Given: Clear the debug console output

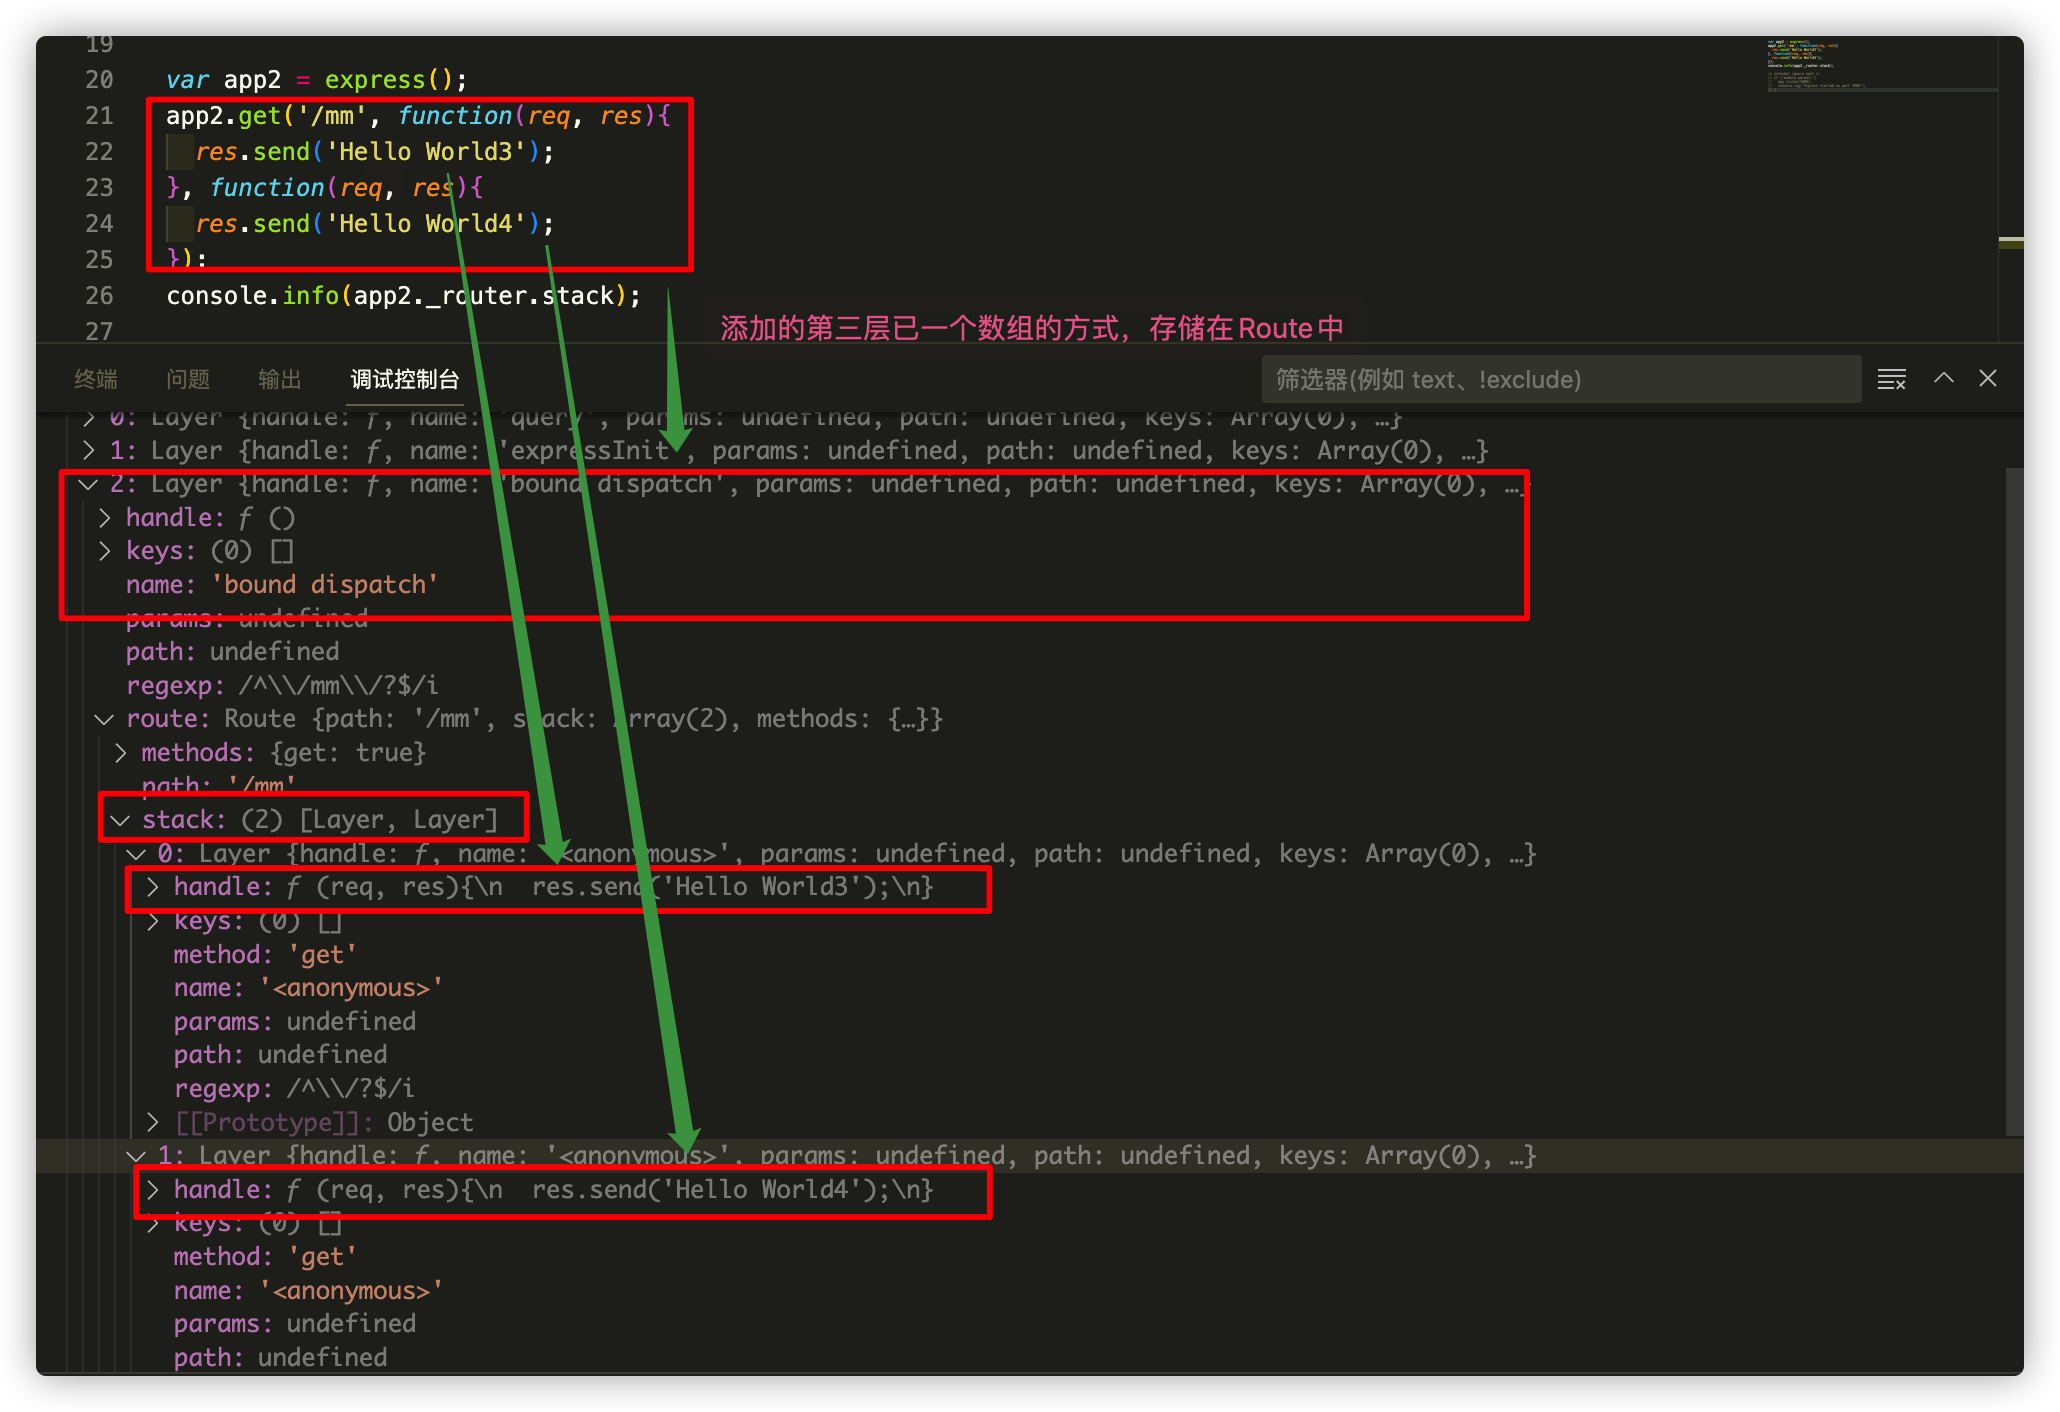Looking at the screenshot, I should pyautogui.click(x=1891, y=379).
